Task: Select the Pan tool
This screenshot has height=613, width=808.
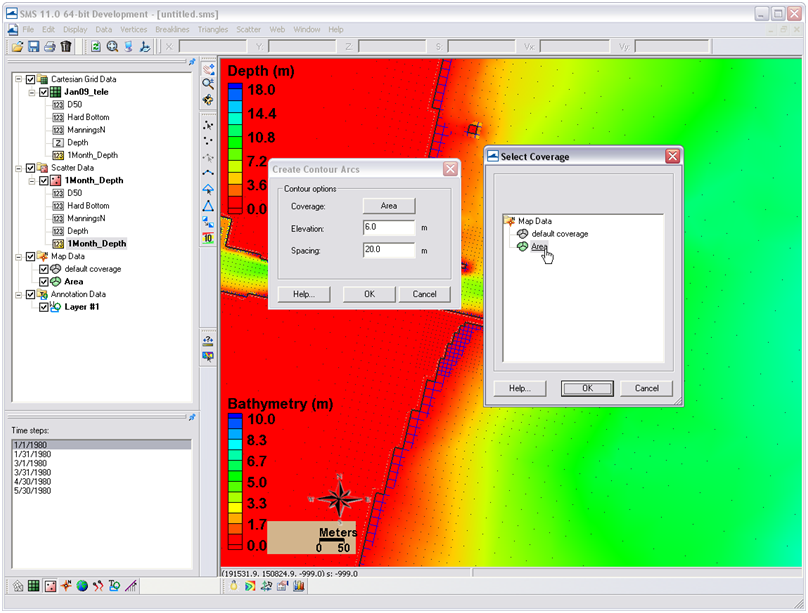Action: [x=208, y=68]
